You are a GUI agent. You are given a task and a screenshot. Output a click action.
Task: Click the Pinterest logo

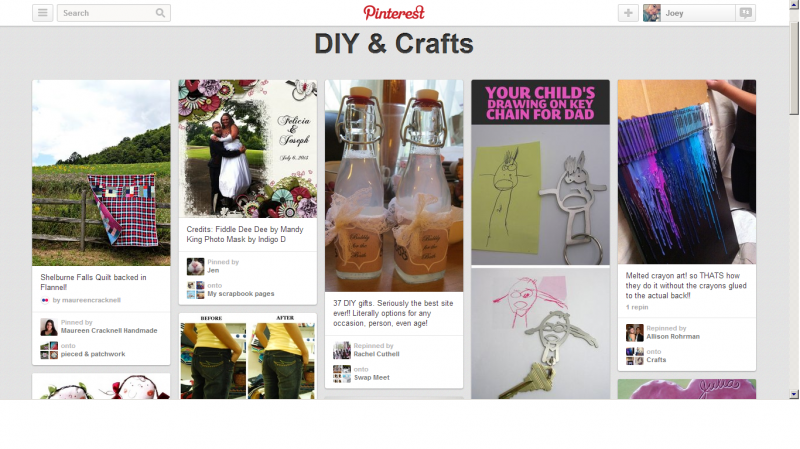click(394, 12)
